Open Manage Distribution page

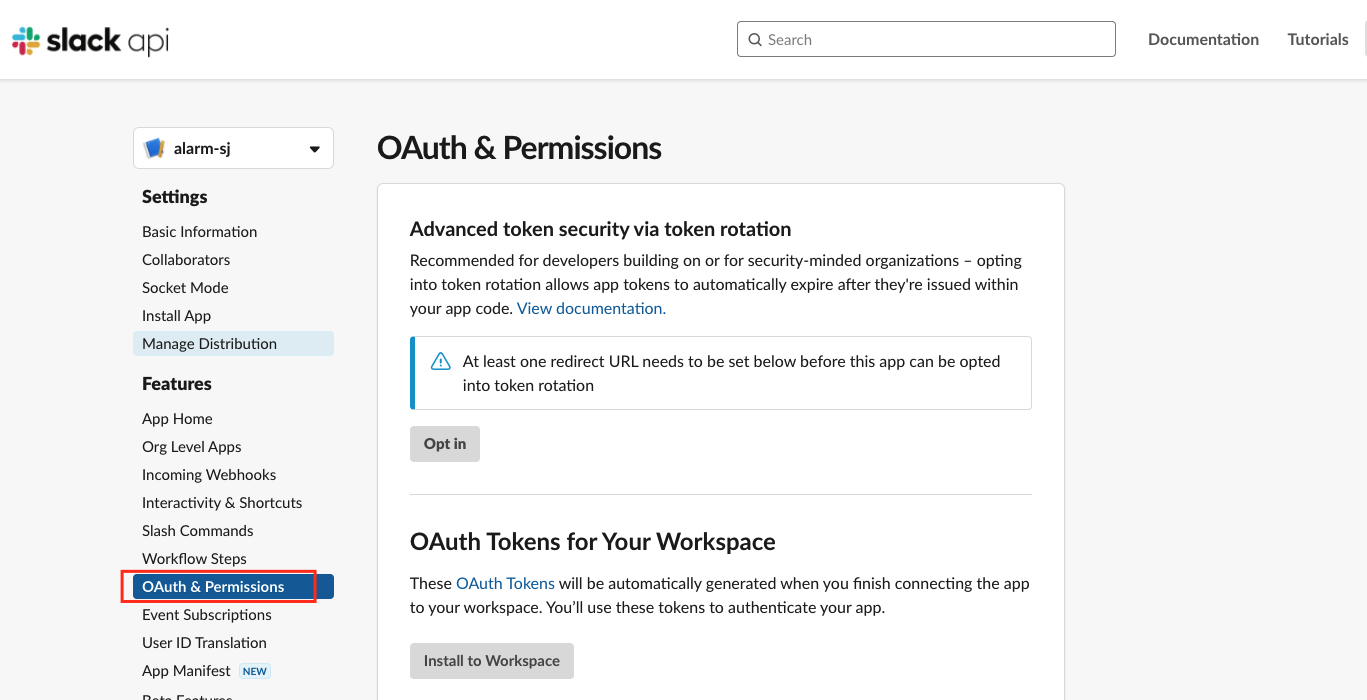pyautogui.click(x=233, y=343)
